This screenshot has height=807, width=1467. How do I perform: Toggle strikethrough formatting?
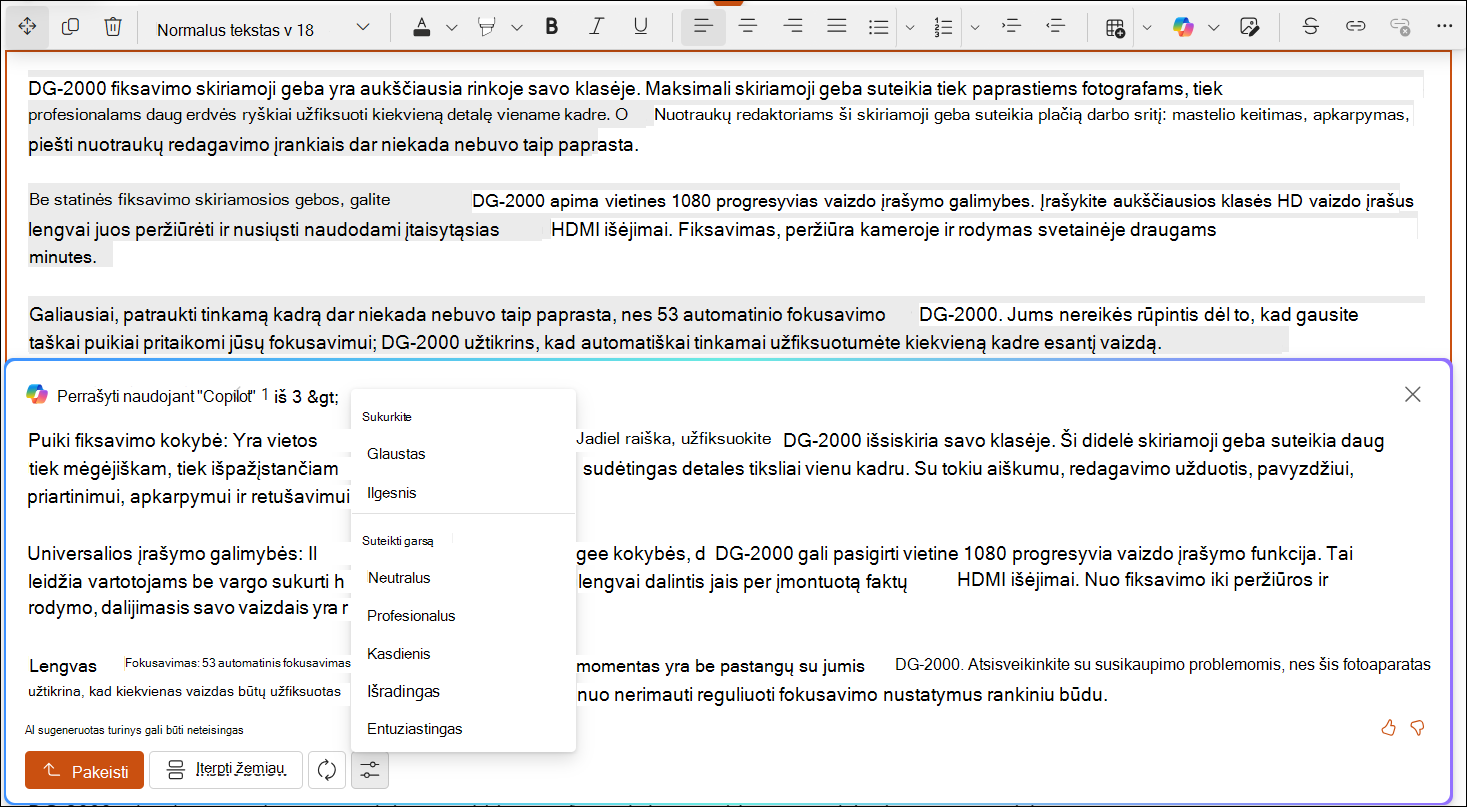pos(1310,27)
